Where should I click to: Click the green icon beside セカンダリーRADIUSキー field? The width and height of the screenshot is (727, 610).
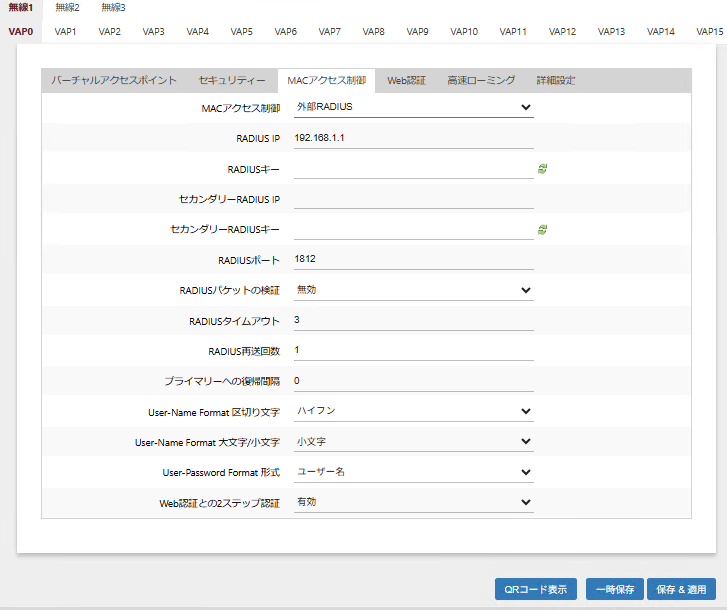tap(542, 230)
